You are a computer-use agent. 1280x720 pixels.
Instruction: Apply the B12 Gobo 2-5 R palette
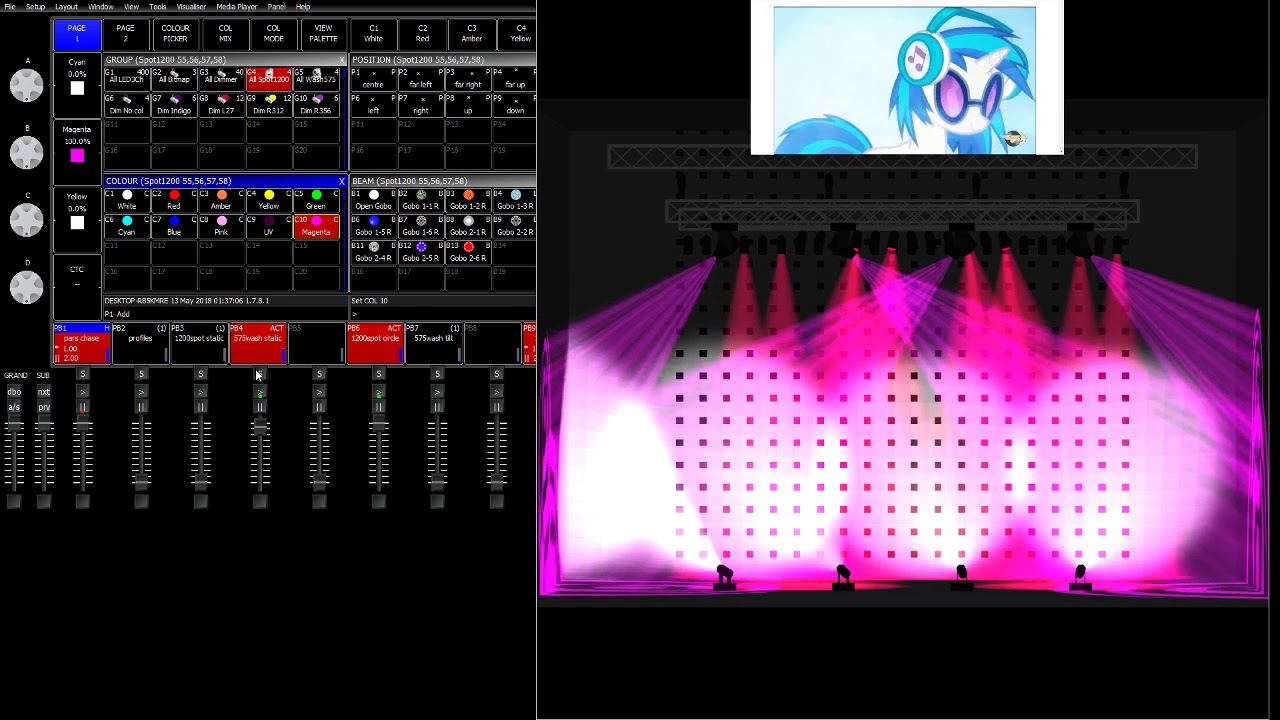click(x=420, y=252)
